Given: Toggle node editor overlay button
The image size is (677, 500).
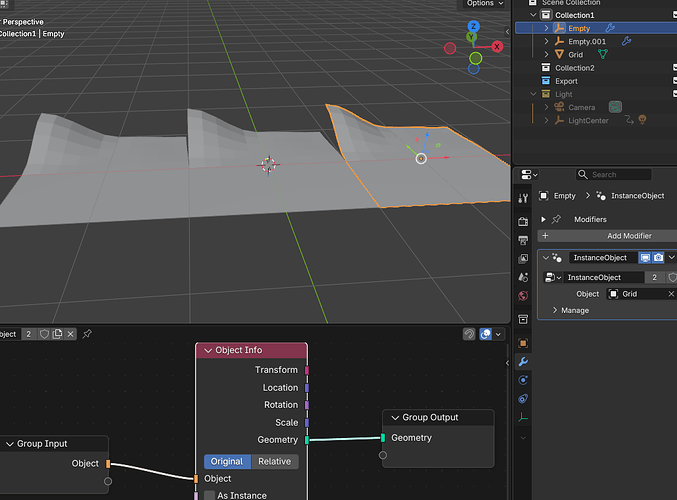Looking at the screenshot, I should tap(485, 334).
